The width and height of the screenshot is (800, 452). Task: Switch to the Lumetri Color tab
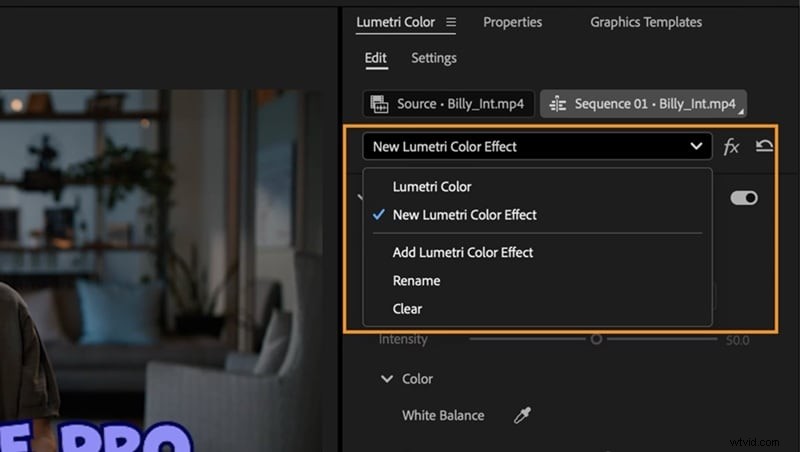pos(395,22)
